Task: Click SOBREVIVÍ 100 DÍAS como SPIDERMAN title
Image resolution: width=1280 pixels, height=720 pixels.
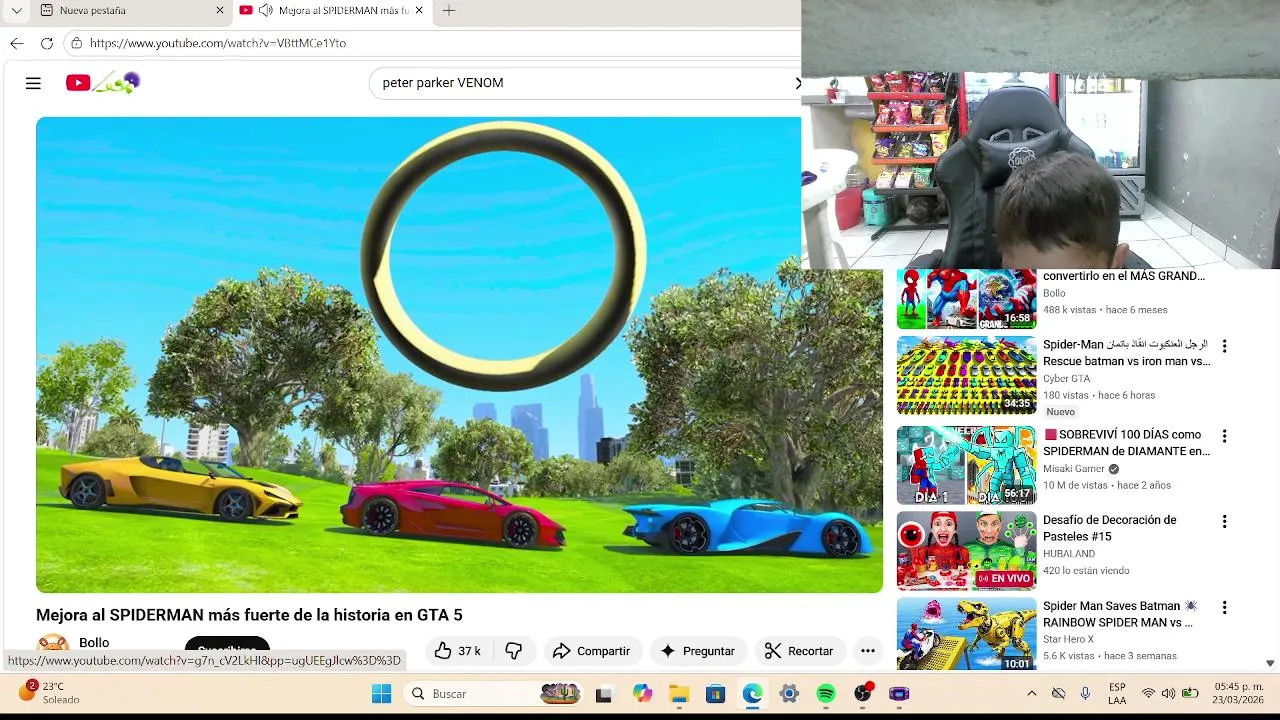Action: coord(1127,443)
